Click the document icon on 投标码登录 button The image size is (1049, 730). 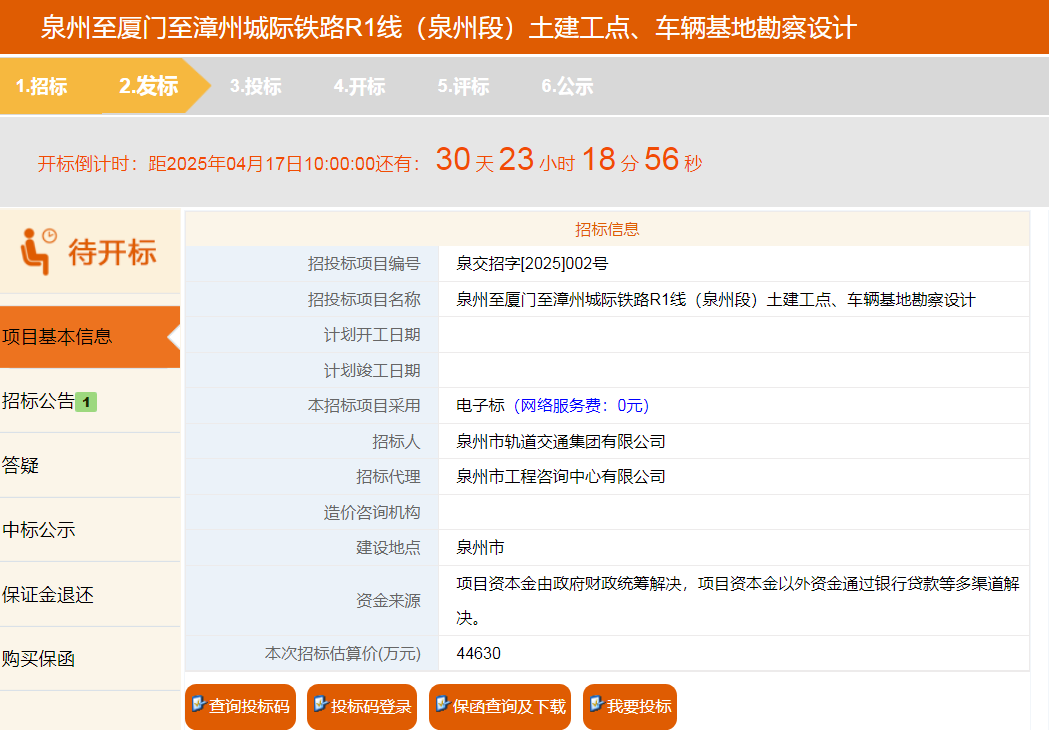point(320,704)
